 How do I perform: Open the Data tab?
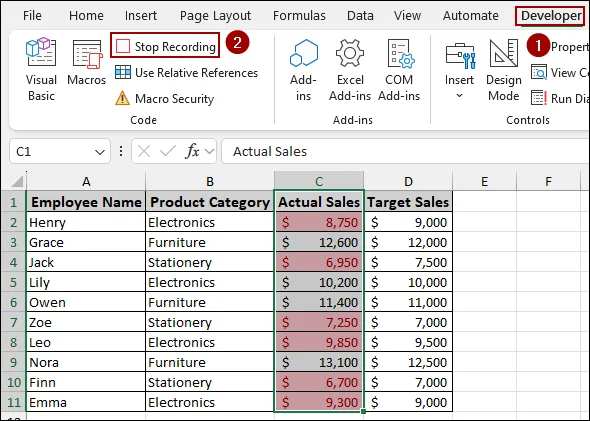360,15
